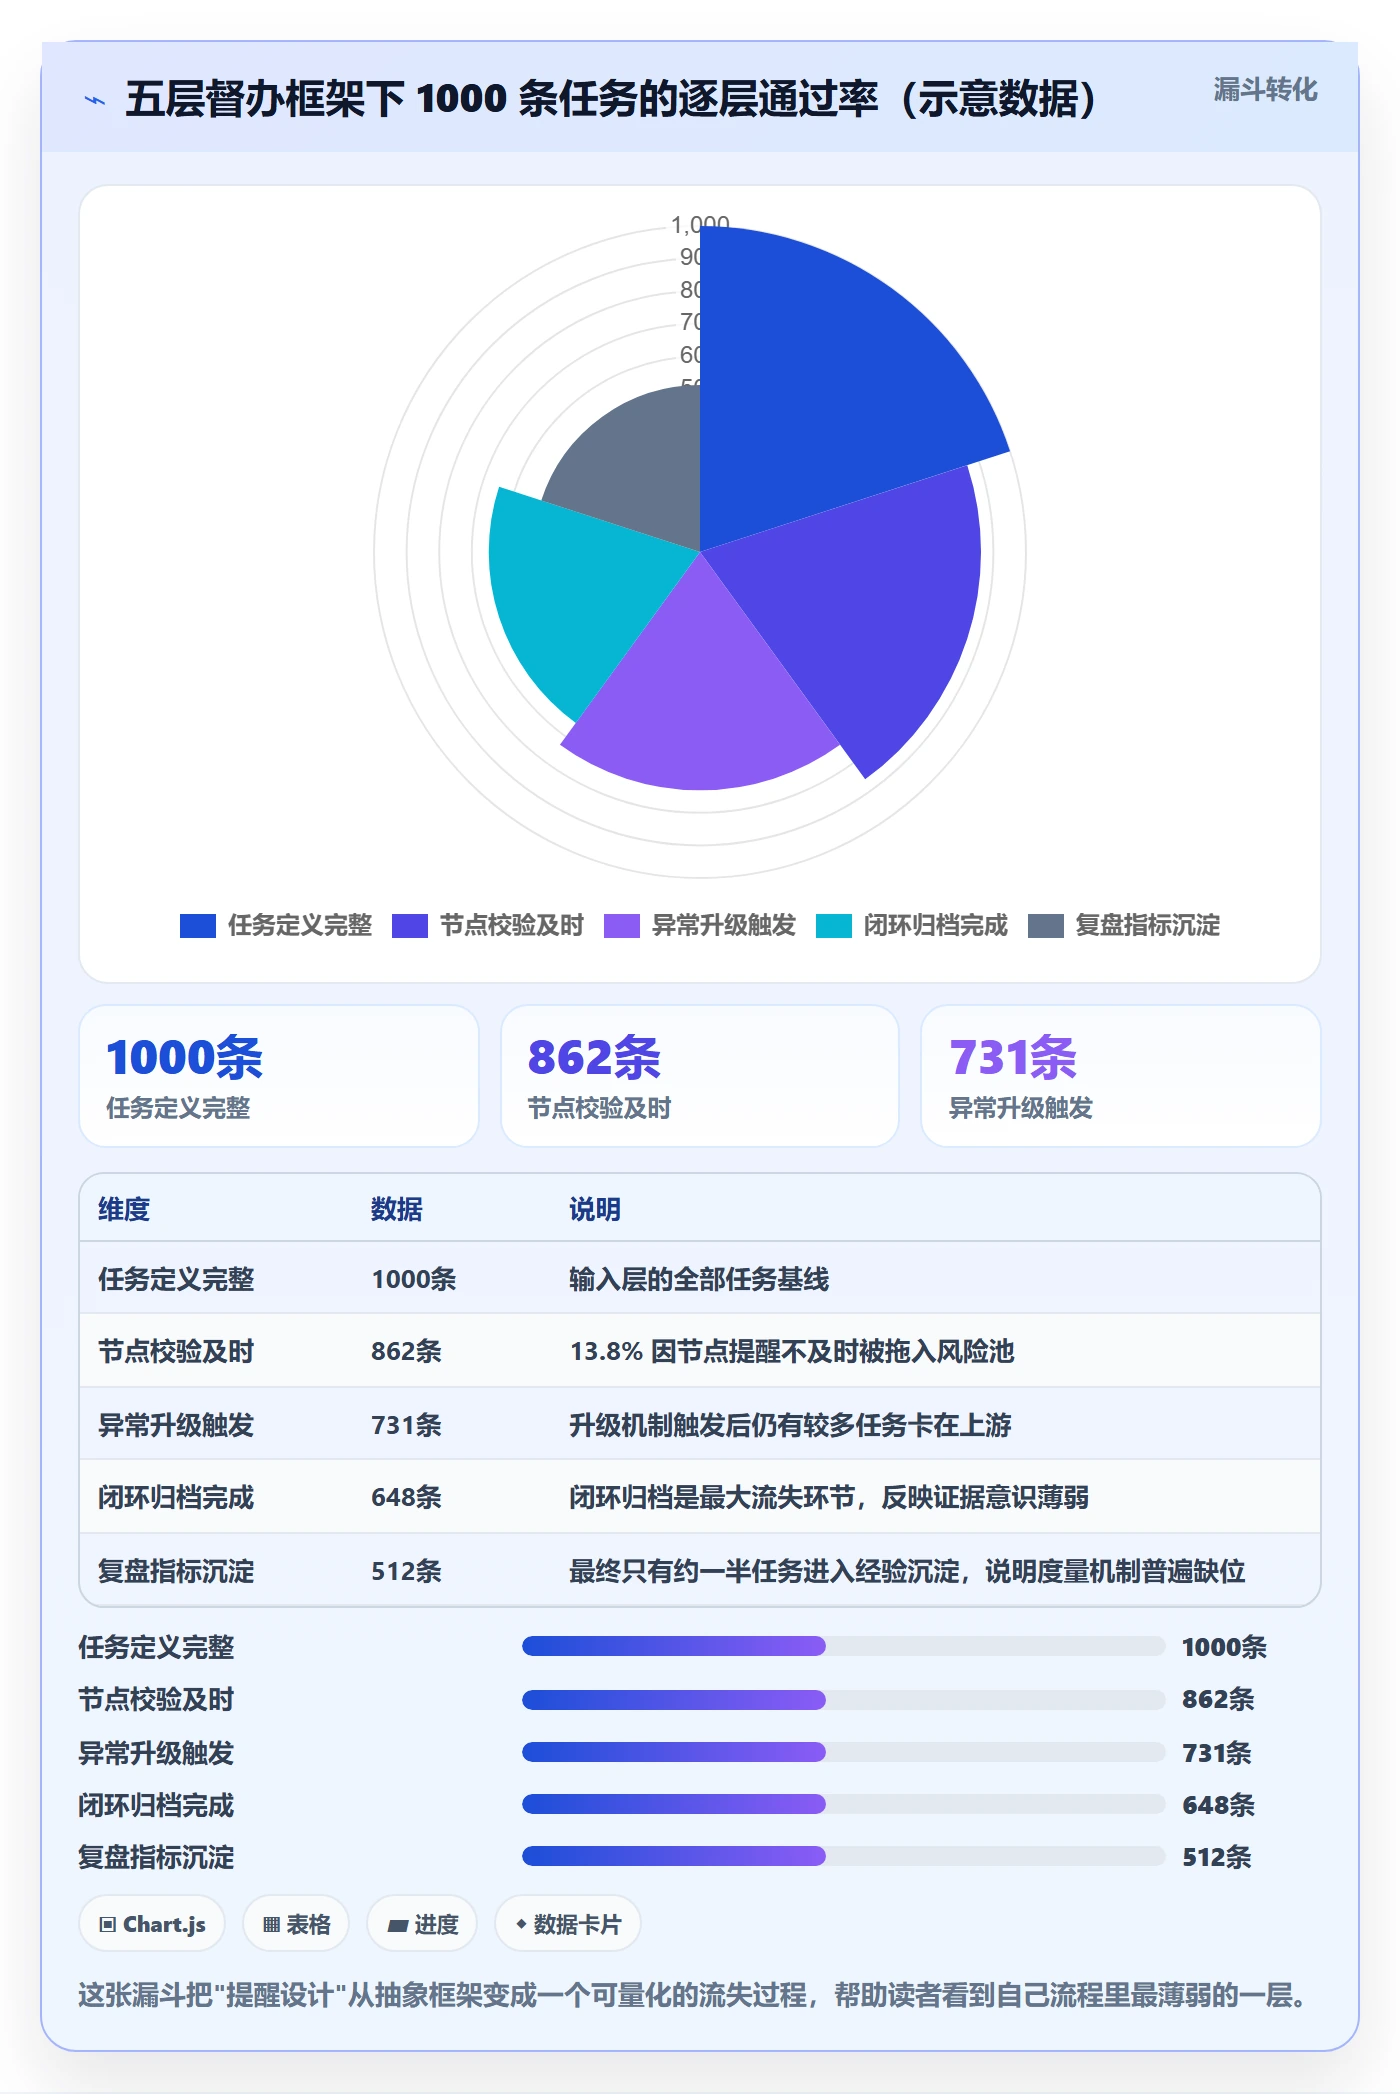Click the 648条 table cell
This screenshot has width=1400, height=2094.
[x=406, y=1497]
